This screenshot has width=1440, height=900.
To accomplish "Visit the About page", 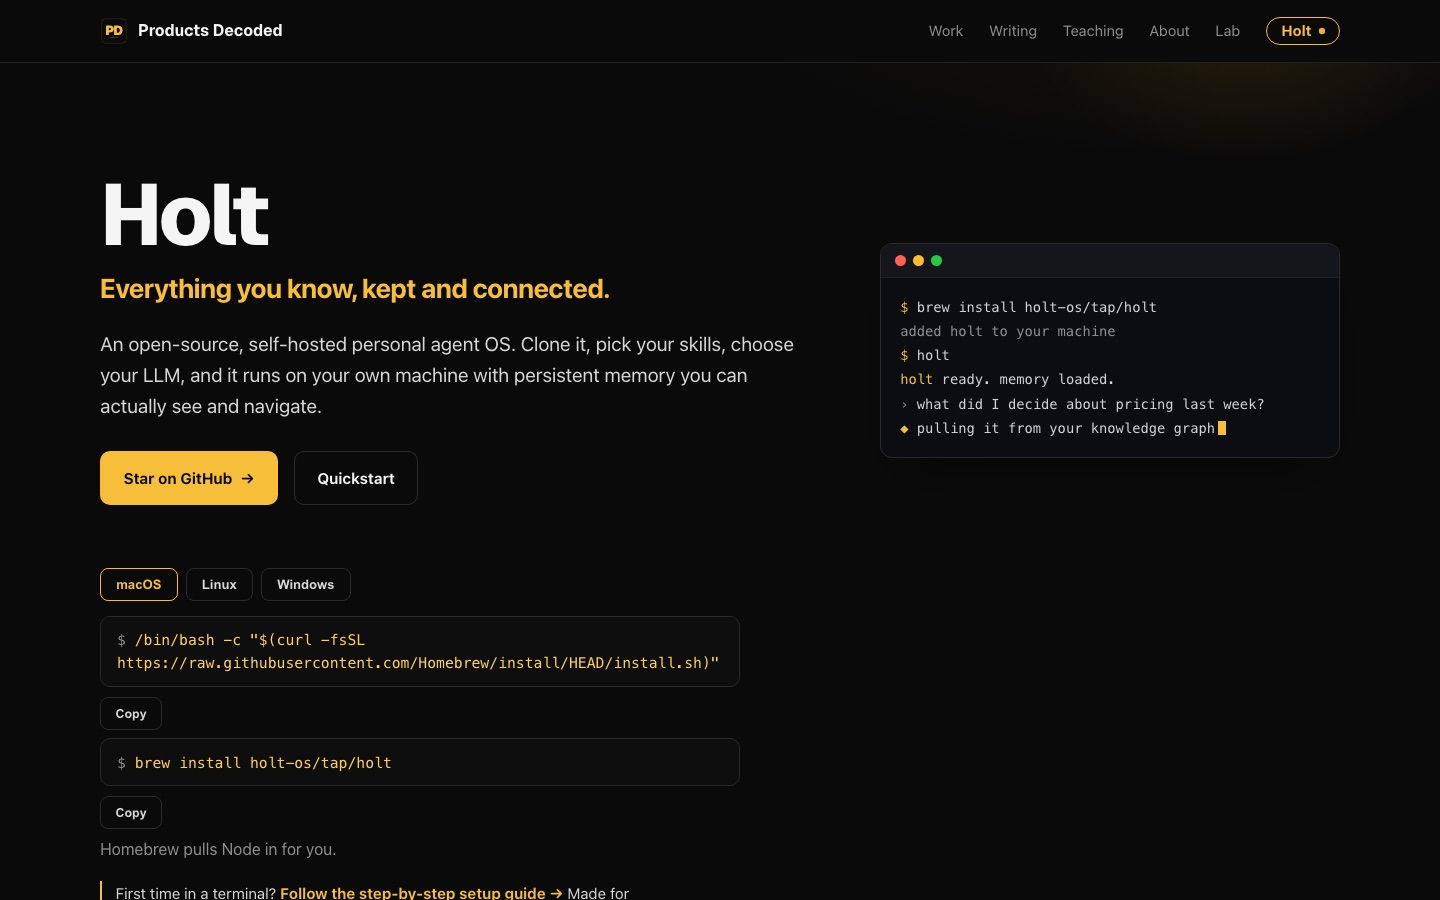I will (1169, 31).
